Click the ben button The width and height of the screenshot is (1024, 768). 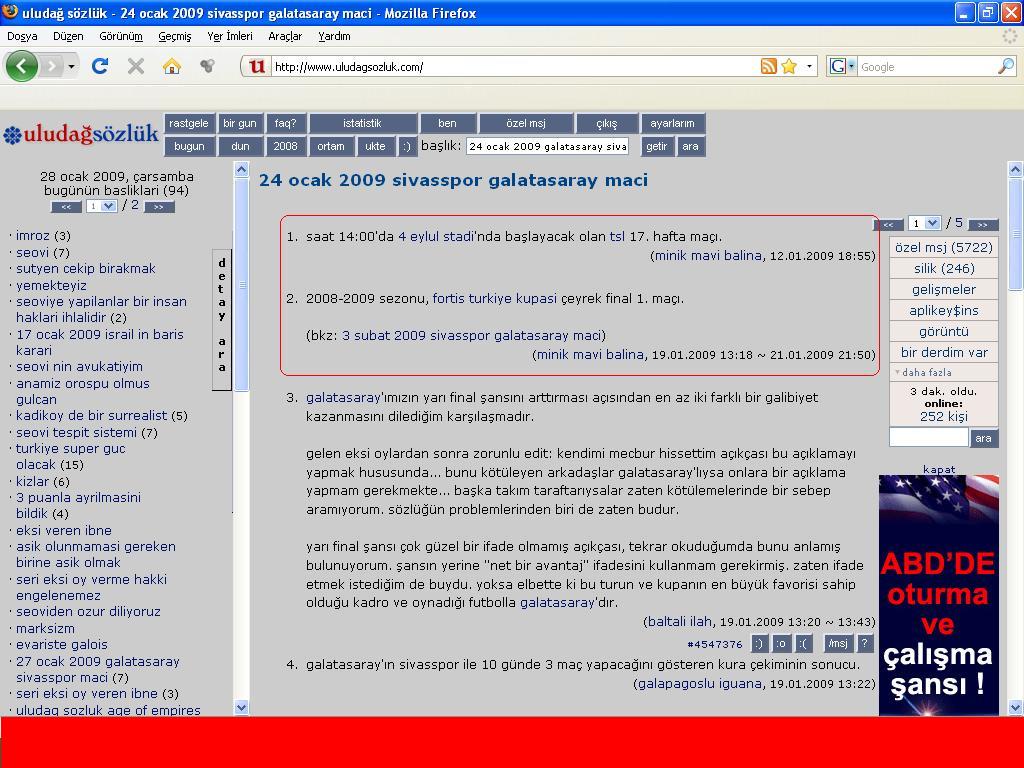point(447,123)
